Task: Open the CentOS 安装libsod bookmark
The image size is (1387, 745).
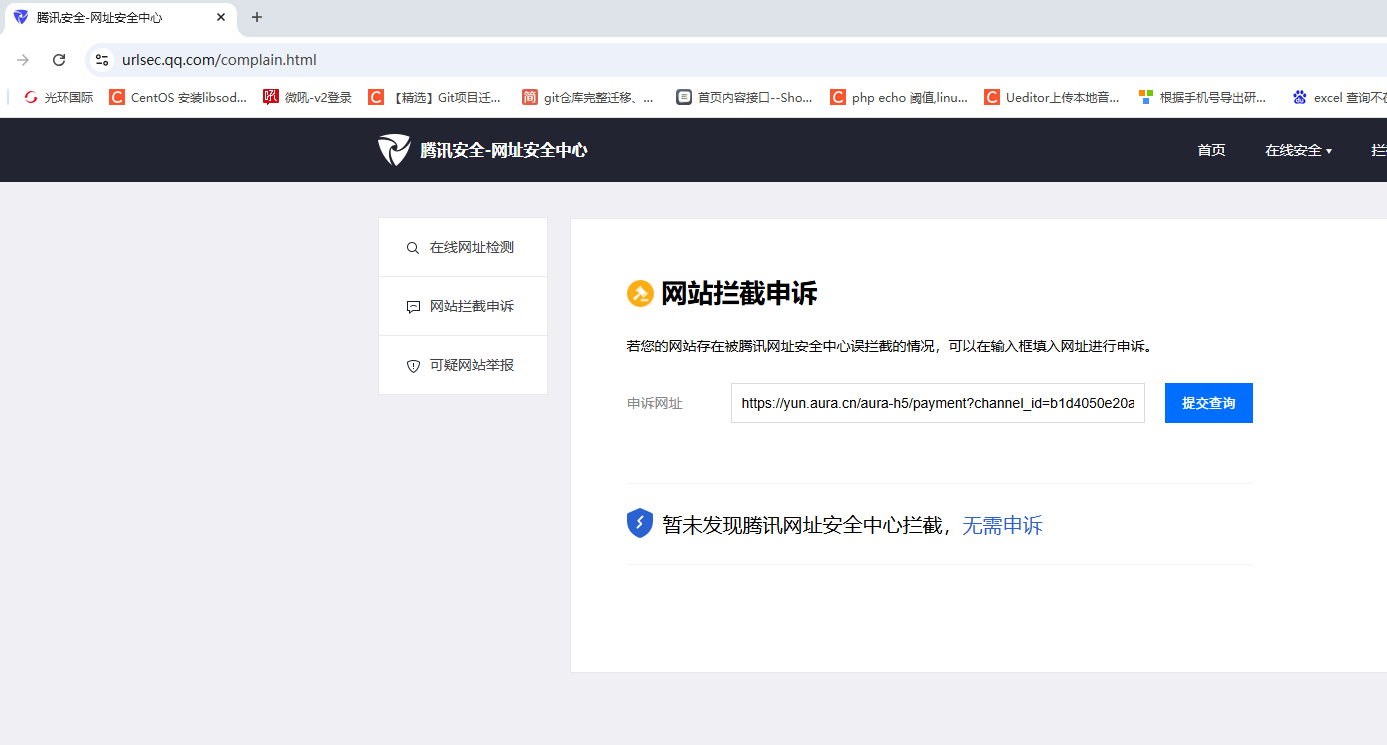Action: click(x=178, y=97)
